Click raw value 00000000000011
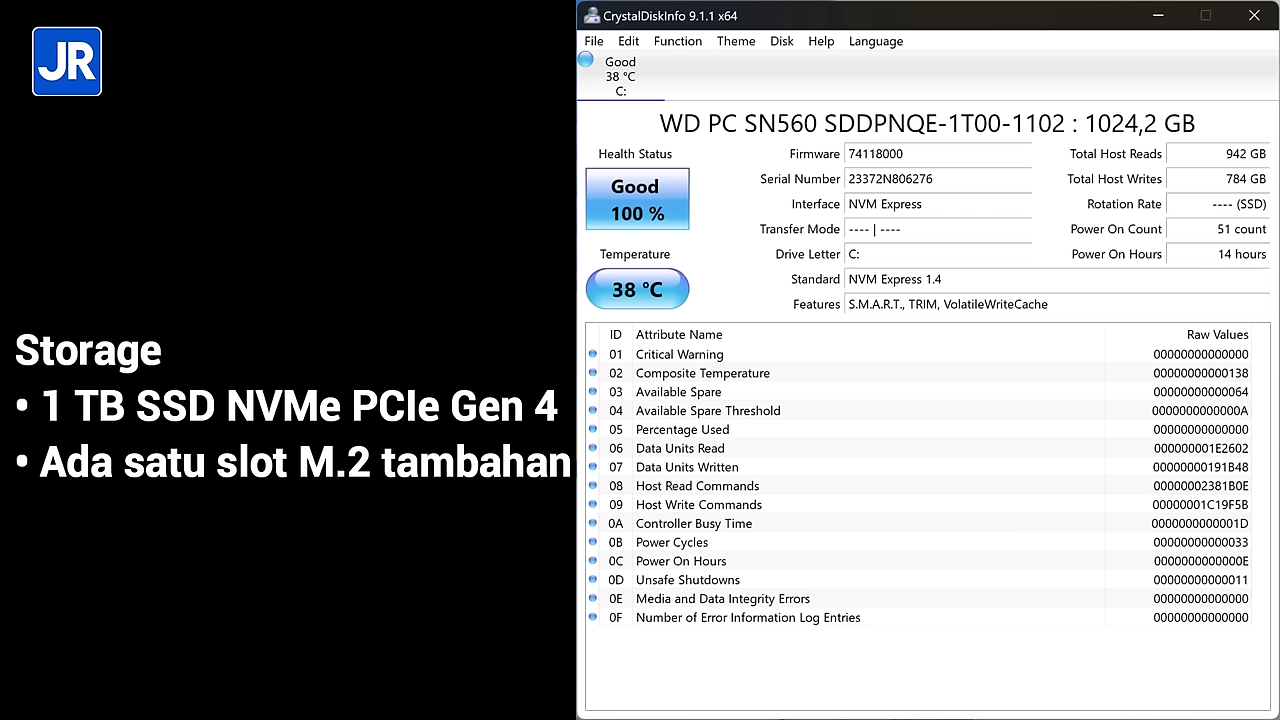The image size is (1280, 720). pos(1201,580)
